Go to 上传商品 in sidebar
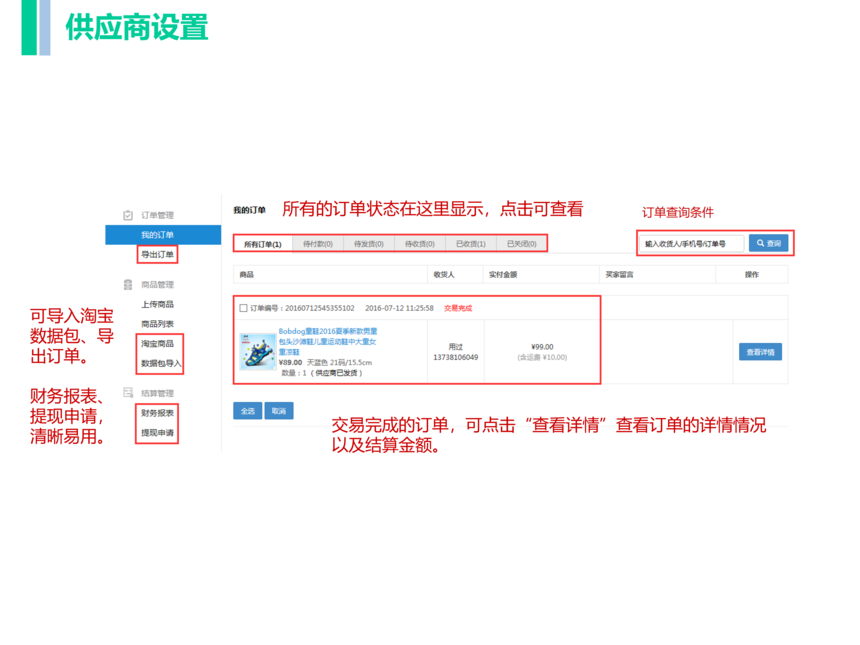 [157, 304]
